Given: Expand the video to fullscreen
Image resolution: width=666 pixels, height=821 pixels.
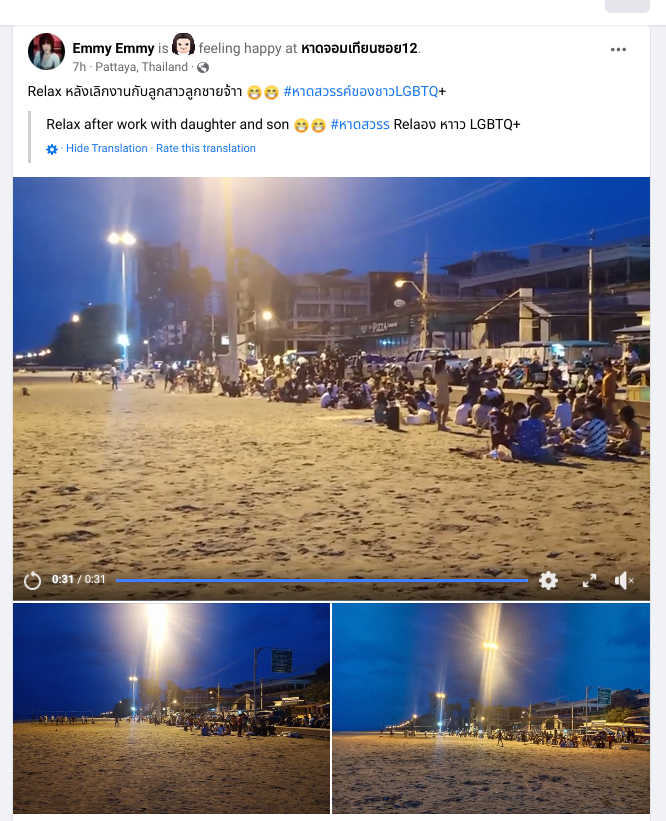Looking at the screenshot, I should point(590,580).
